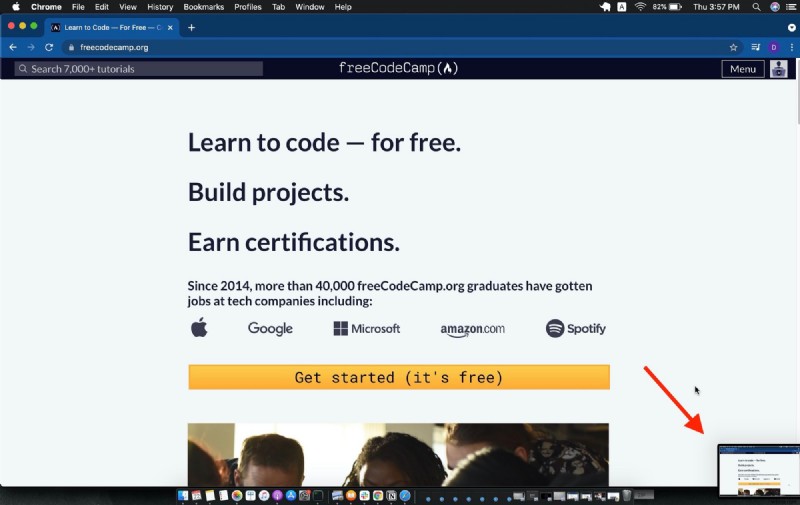Click the search magnifier icon in freeCodeCamp header
The height and width of the screenshot is (505, 800).
(22, 68)
